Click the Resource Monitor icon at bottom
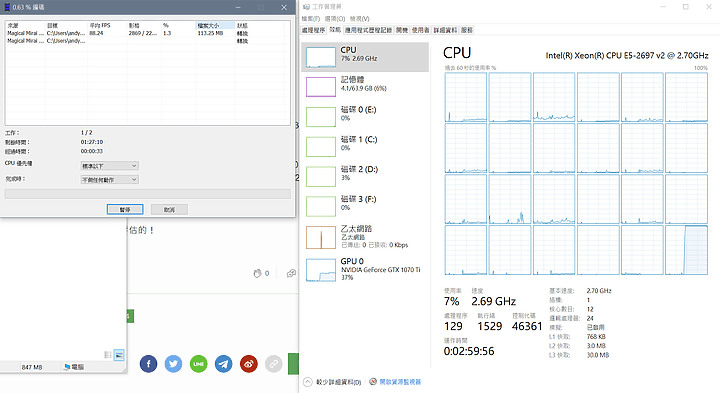Screen dimensions: 720x393 click(373, 382)
